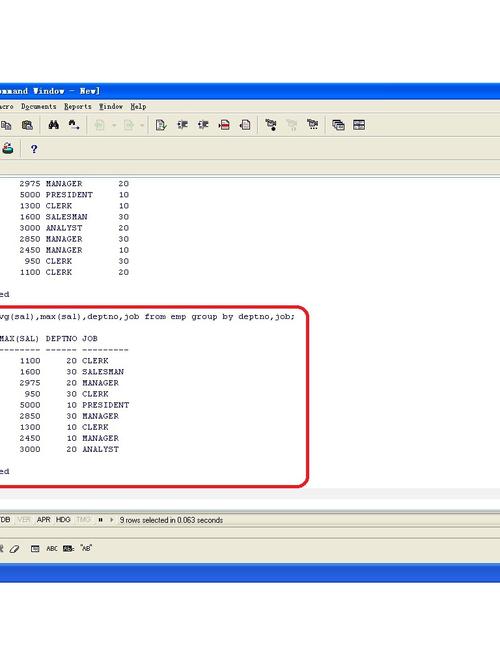
Task: Click the row reading "5000 PRESIDENT 10"
Action: pos(74,195)
